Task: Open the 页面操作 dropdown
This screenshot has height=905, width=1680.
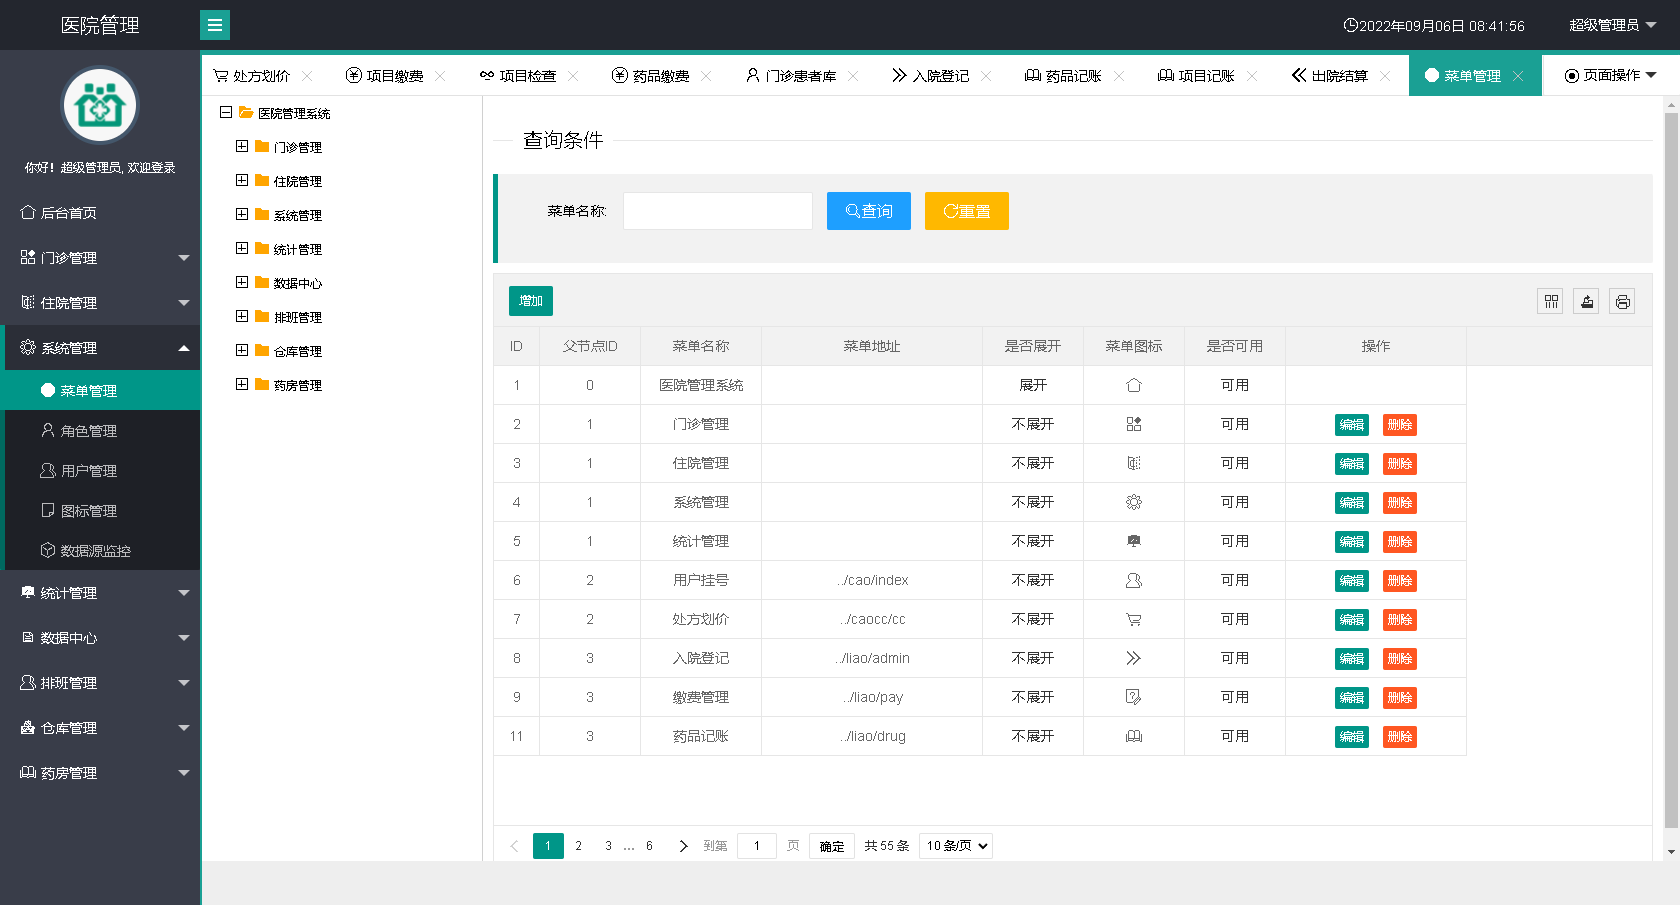Action: (1610, 75)
